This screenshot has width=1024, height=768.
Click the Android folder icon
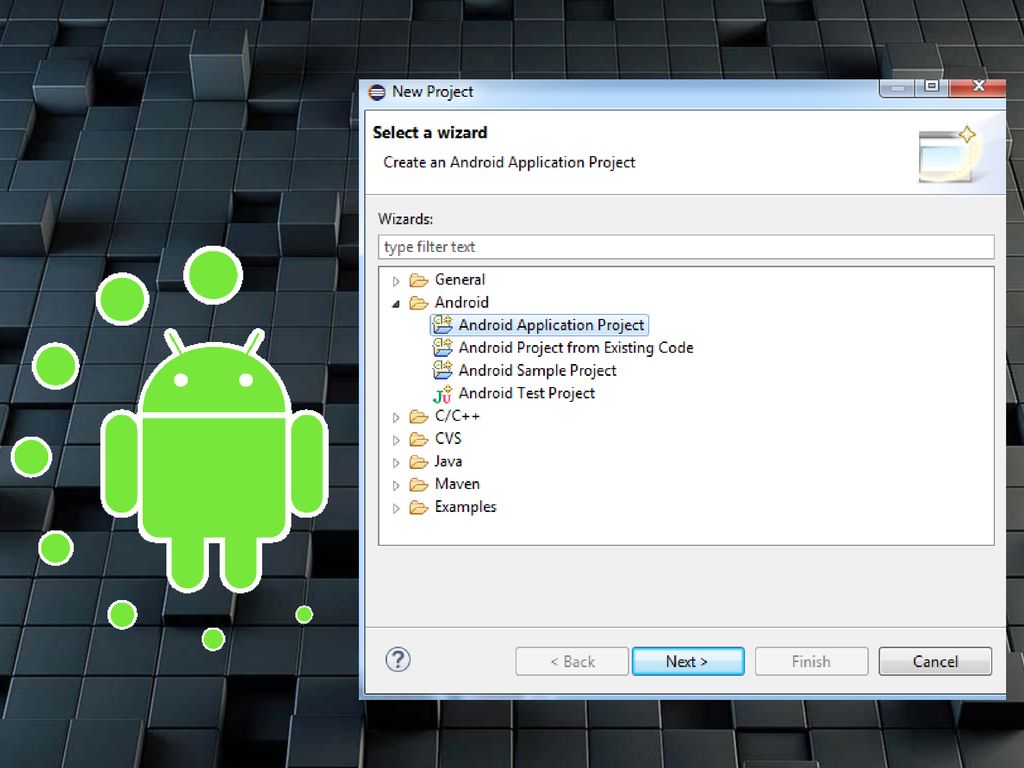tap(419, 303)
